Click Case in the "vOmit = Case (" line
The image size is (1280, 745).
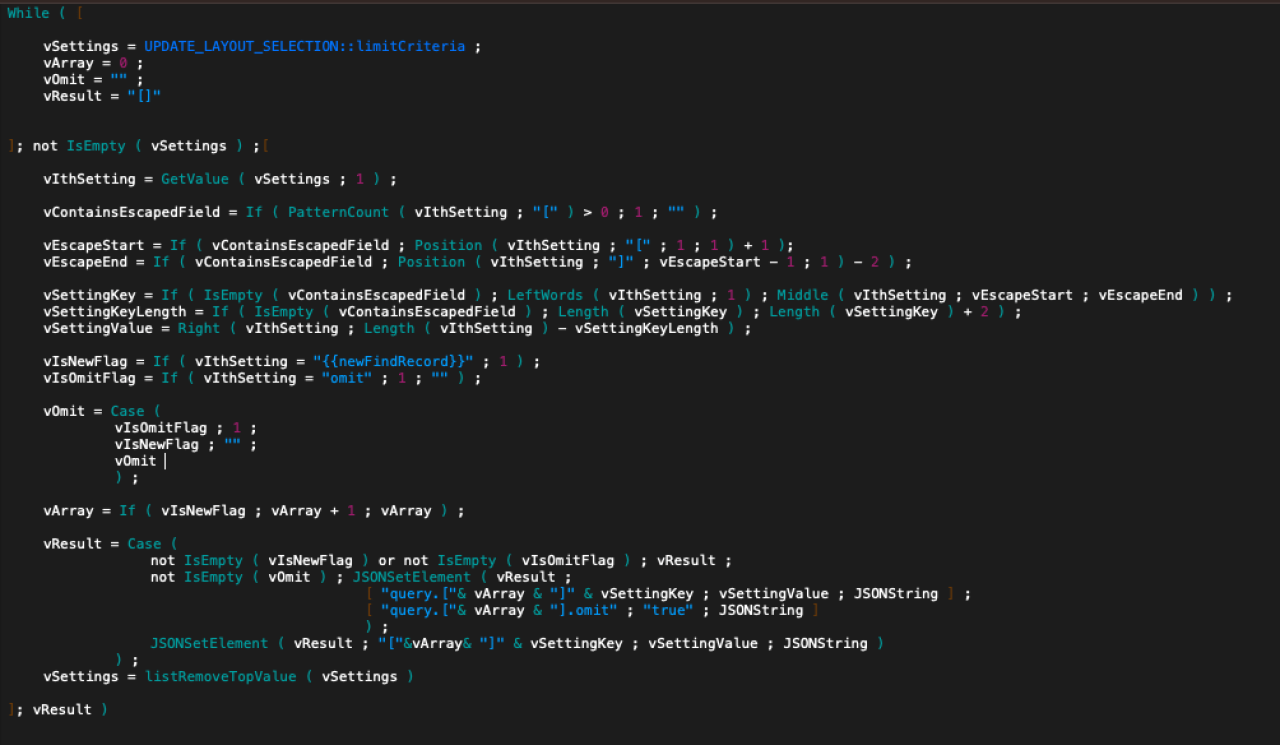point(127,411)
